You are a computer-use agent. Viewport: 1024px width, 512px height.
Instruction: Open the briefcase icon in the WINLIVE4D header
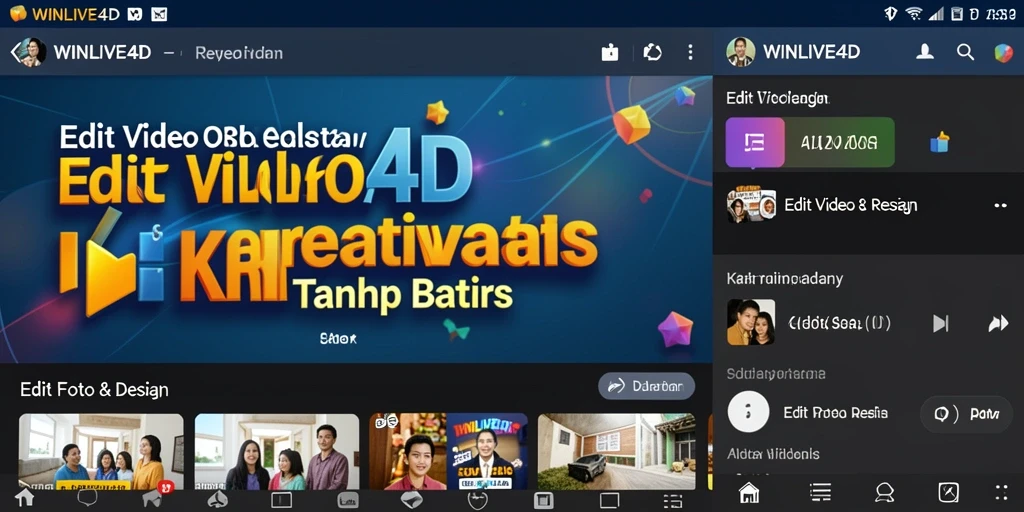[609, 52]
